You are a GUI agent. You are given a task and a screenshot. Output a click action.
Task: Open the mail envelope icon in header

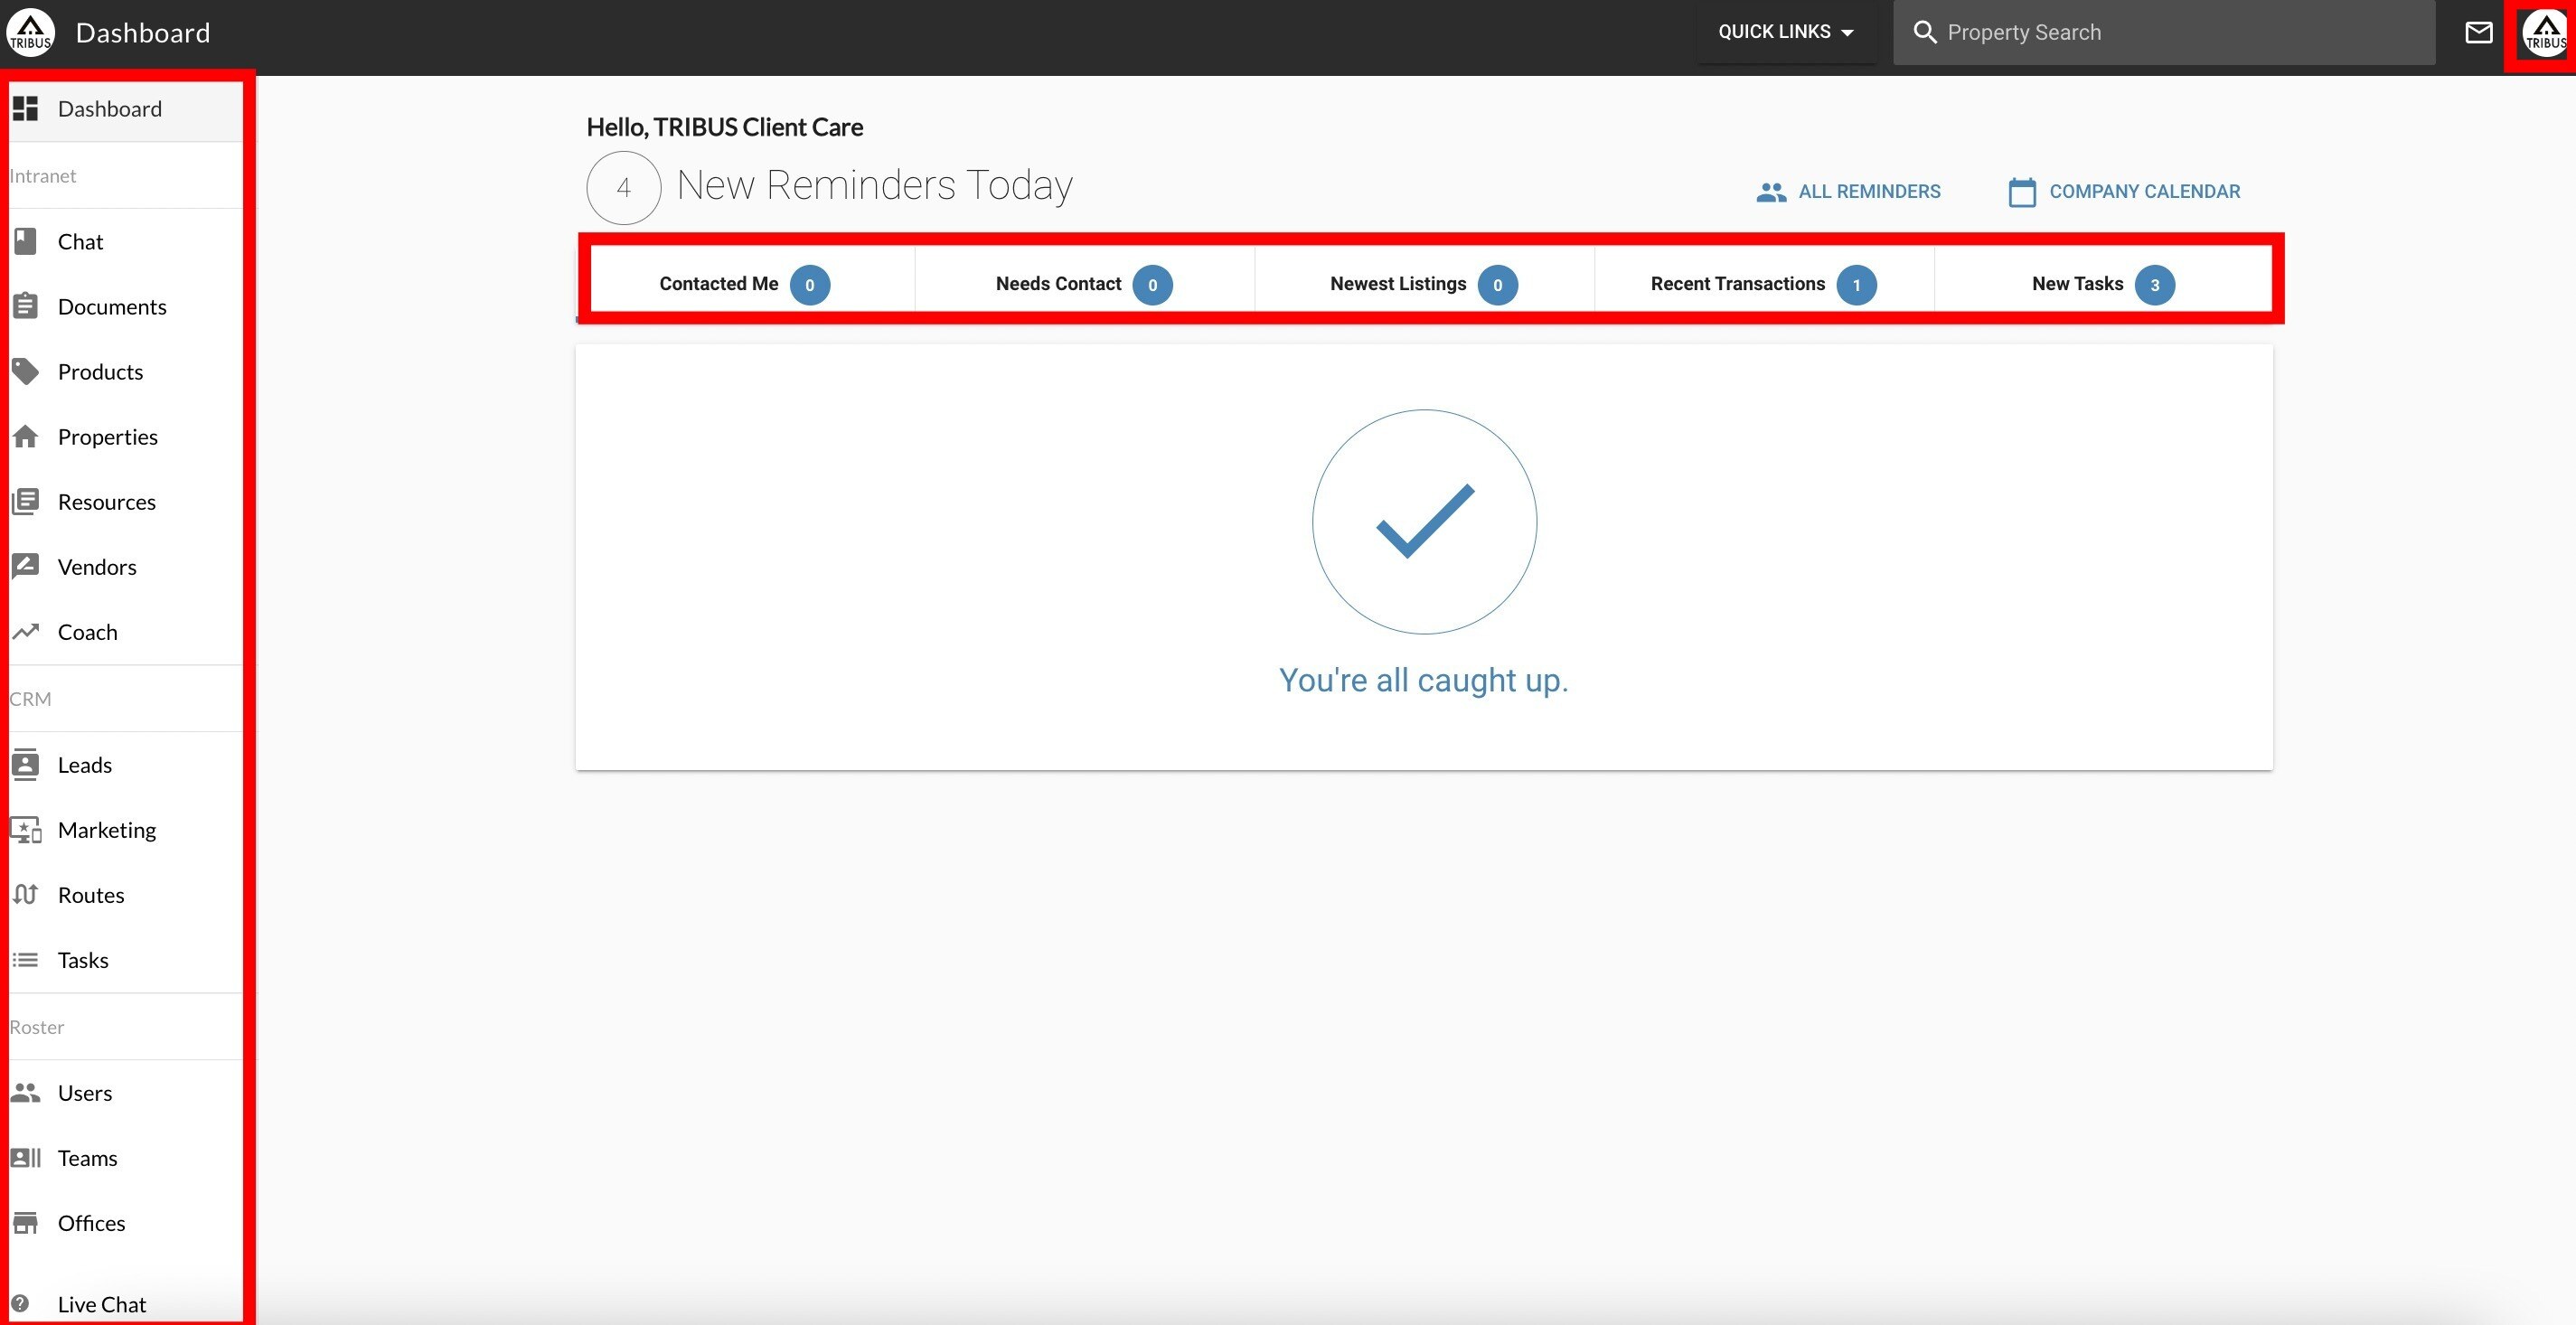(x=2478, y=32)
